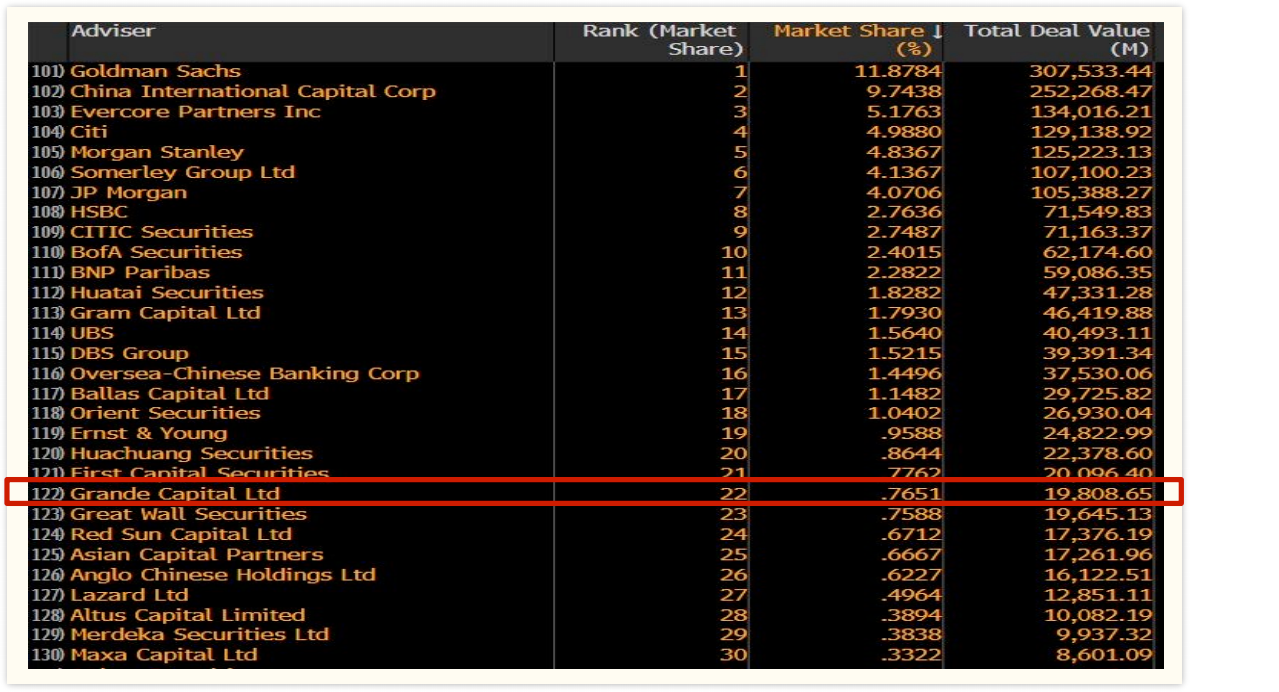The width and height of the screenshot is (1279, 692).
Task: Choose Red Sun Capital Ltd adviser
Action: 181,534
